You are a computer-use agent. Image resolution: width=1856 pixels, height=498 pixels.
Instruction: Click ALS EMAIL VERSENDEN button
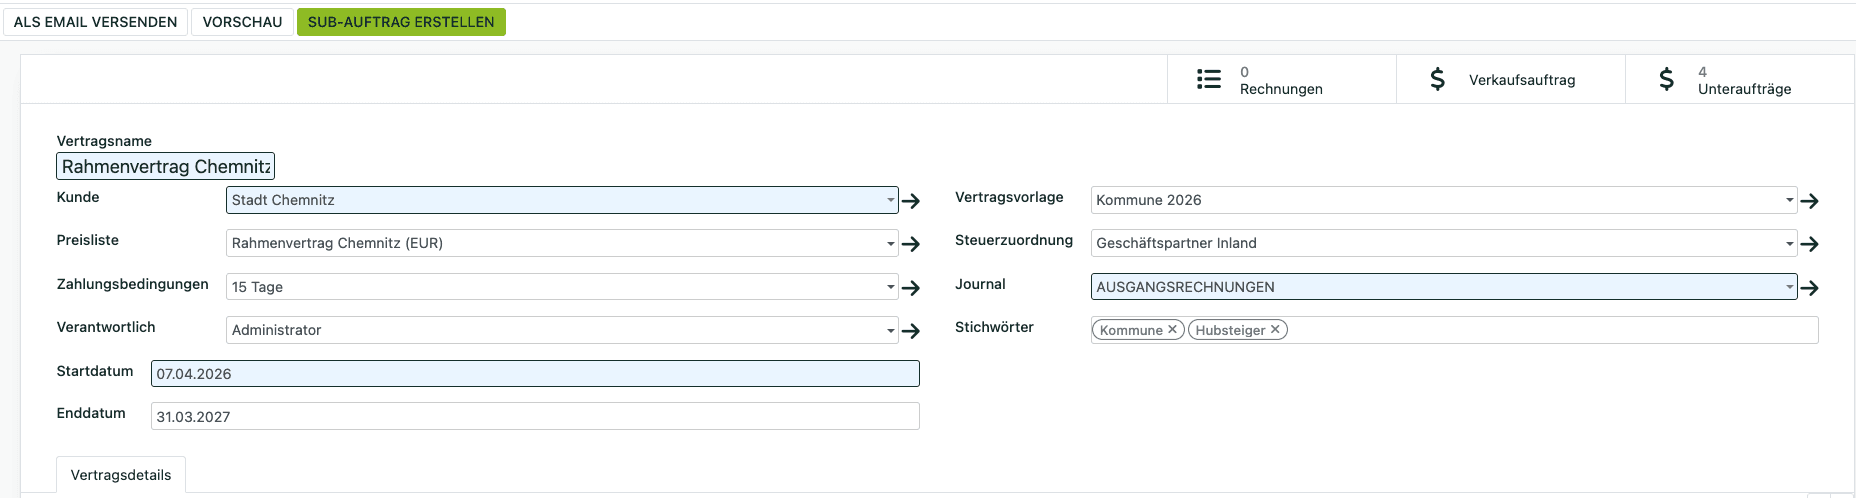pos(96,22)
